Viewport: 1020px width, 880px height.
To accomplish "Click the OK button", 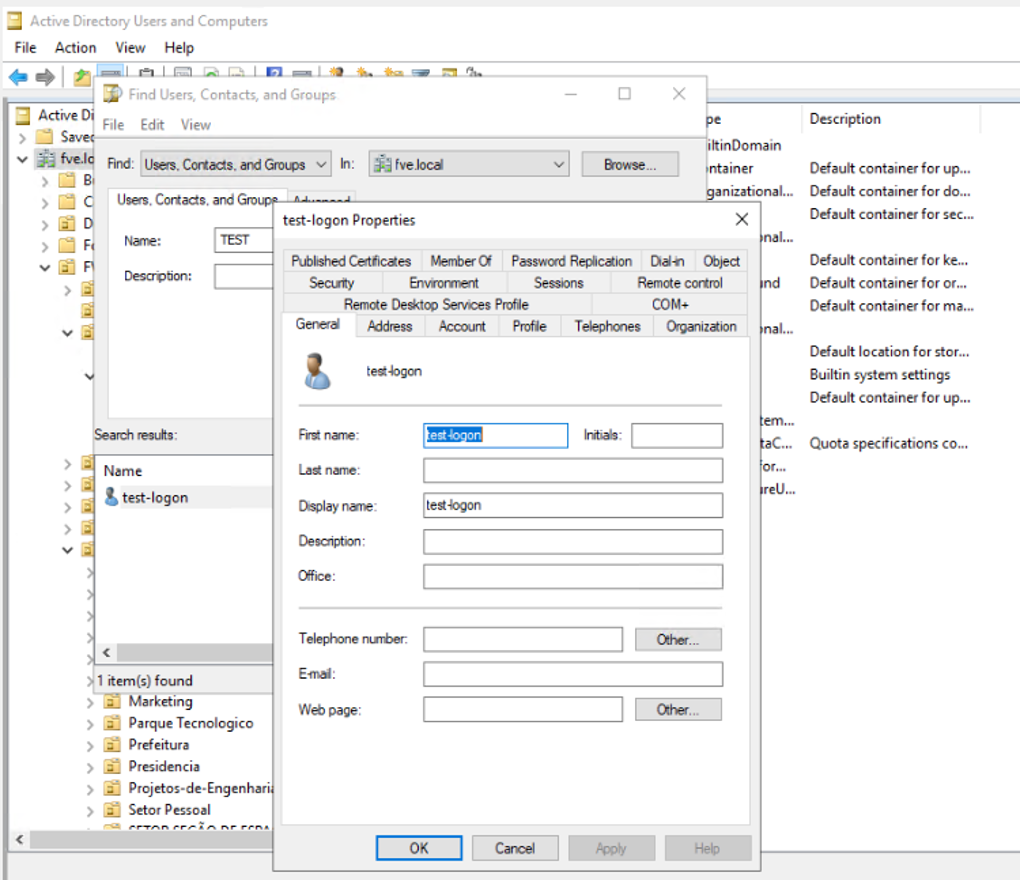I will click(419, 848).
